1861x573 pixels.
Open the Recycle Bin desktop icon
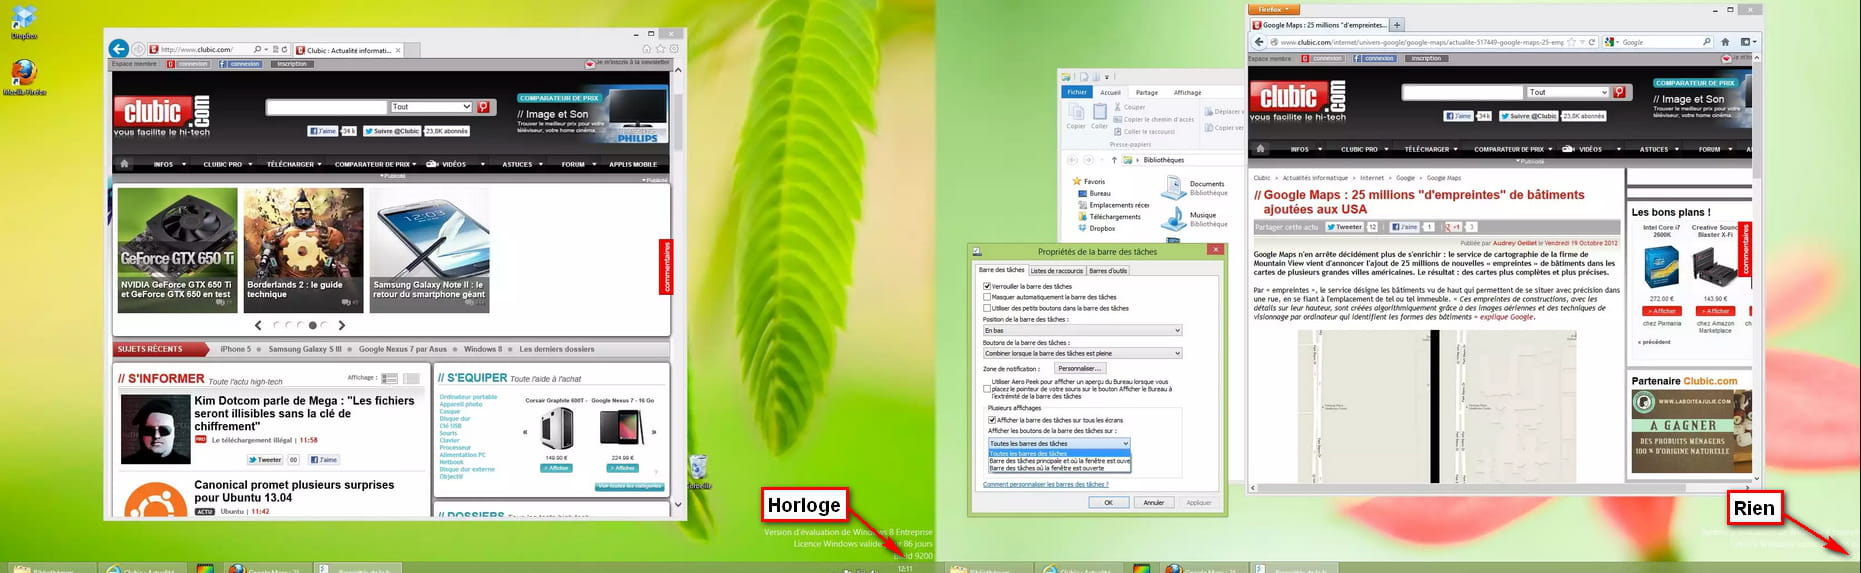pos(699,471)
